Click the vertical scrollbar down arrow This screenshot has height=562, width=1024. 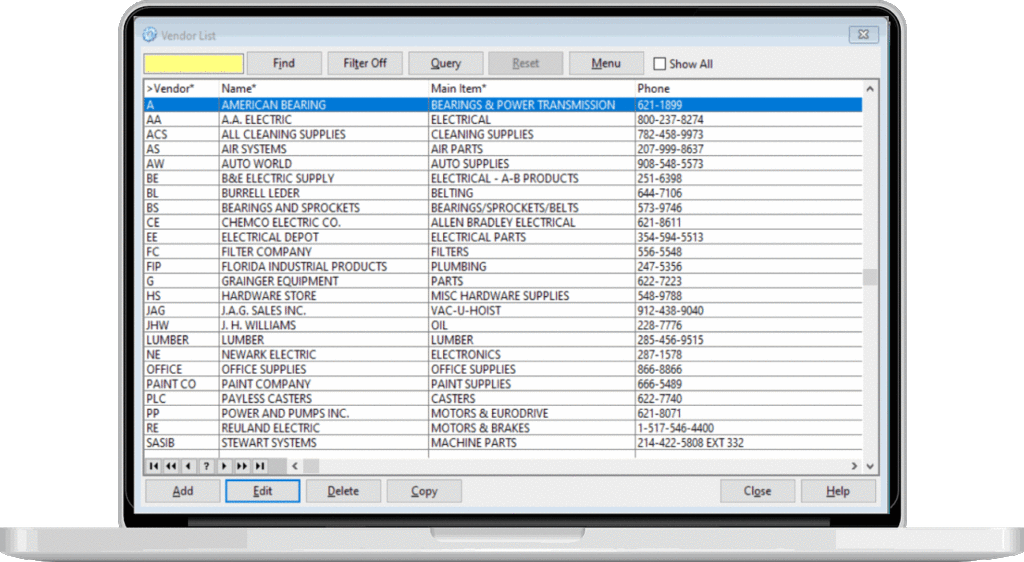(870, 466)
